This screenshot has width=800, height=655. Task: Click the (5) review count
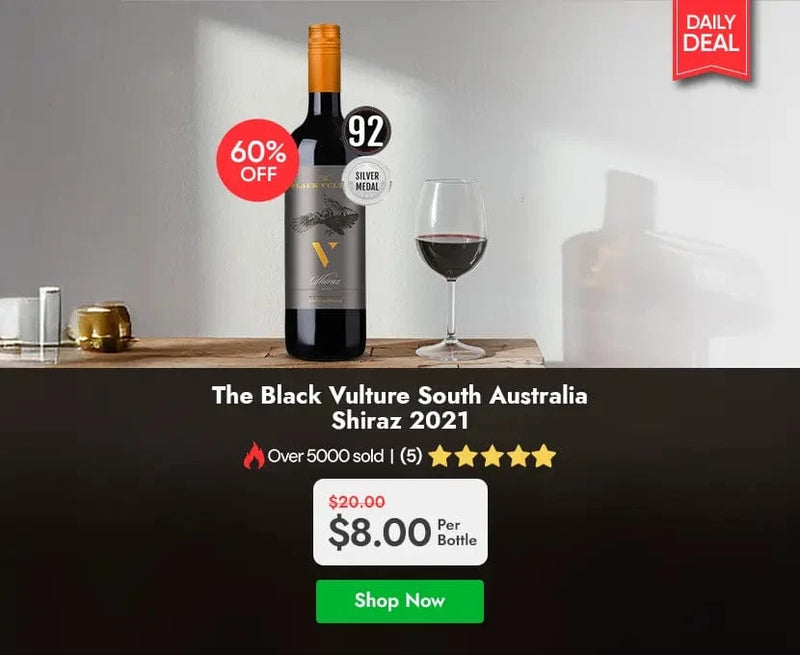click(x=411, y=456)
